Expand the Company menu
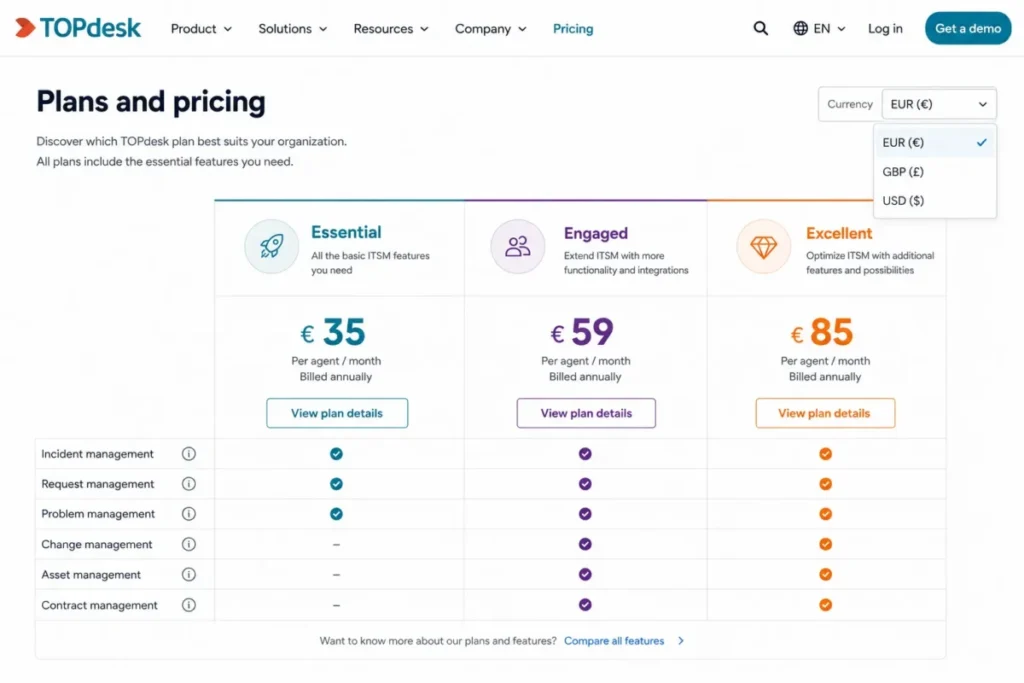Screen dimensions: 1024x683 point(490,29)
